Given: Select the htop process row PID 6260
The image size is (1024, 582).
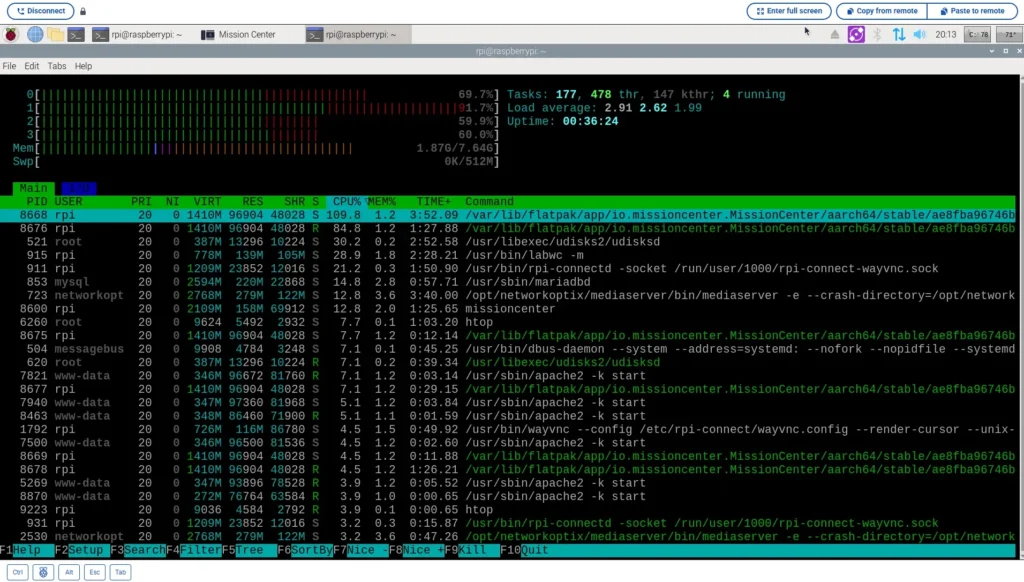Looking at the screenshot, I should 507,322.
